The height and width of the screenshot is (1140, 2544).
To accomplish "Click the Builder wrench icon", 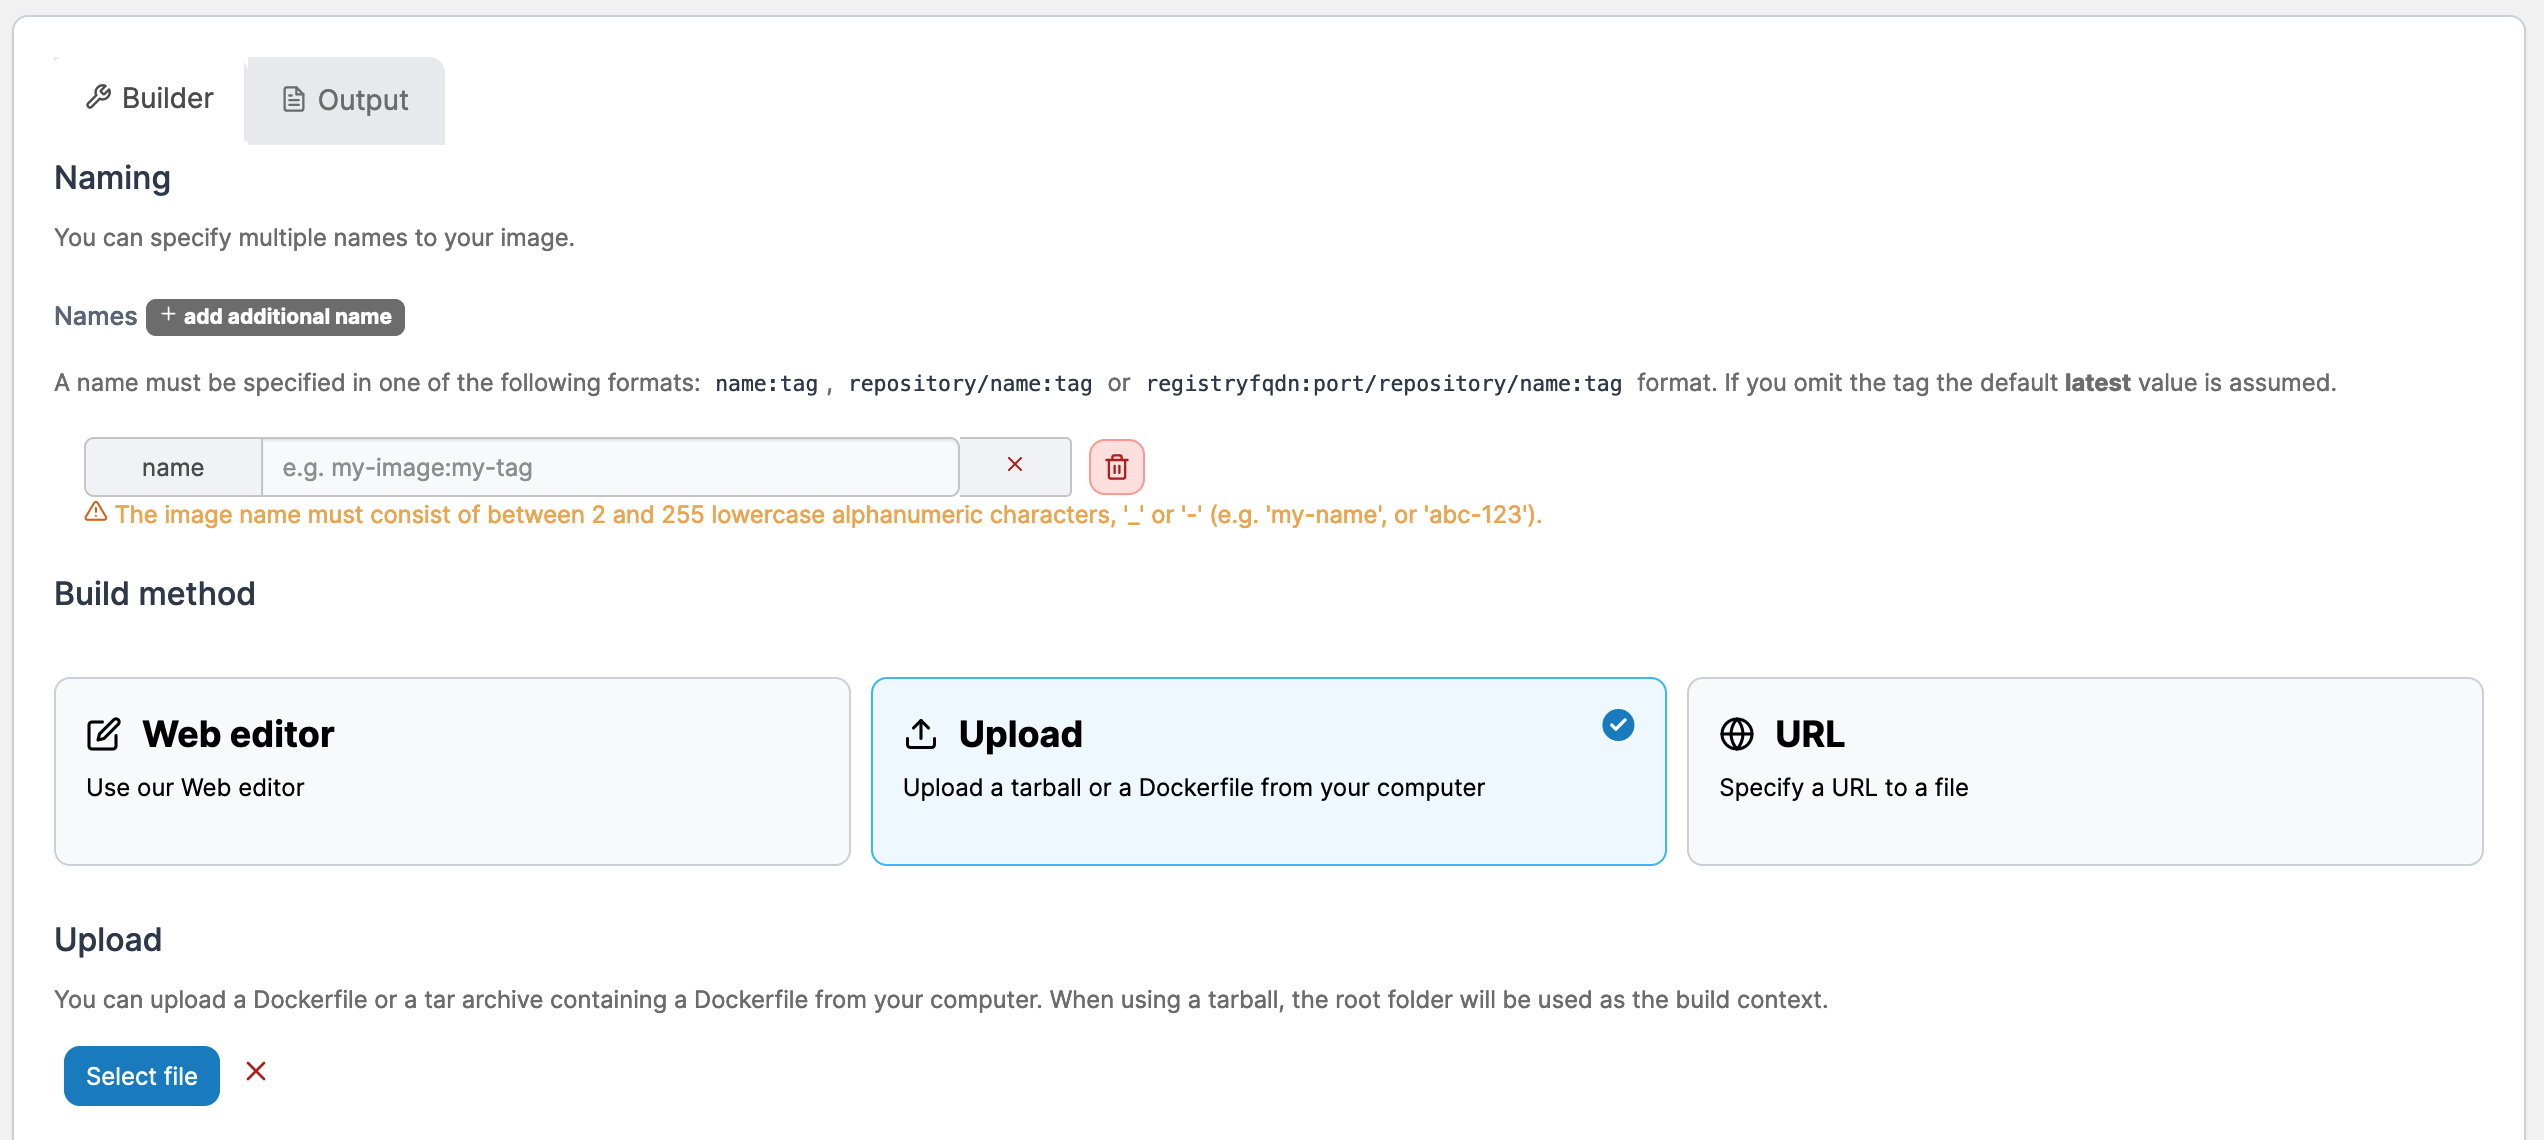I will pos(98,98).
